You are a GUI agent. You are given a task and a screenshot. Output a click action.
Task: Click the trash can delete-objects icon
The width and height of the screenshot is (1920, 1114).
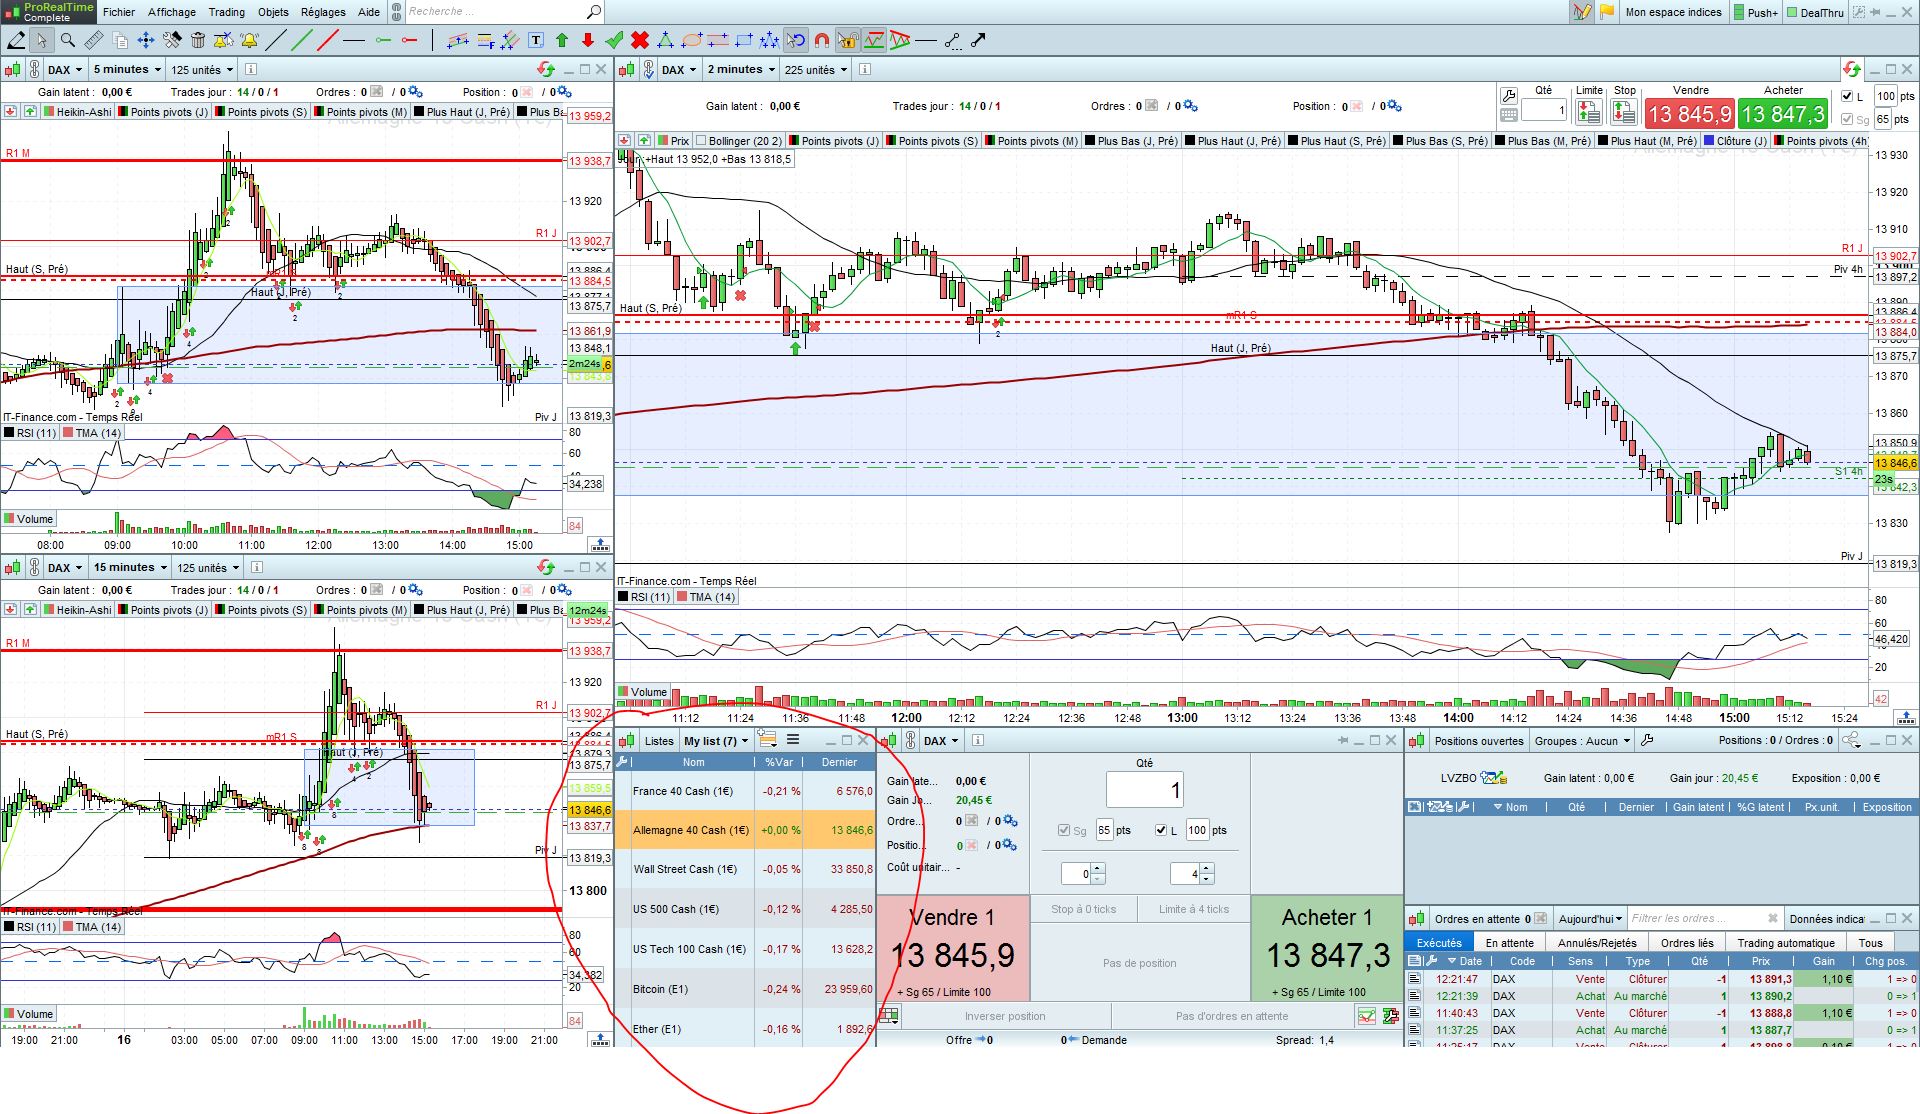click(198, 41)
